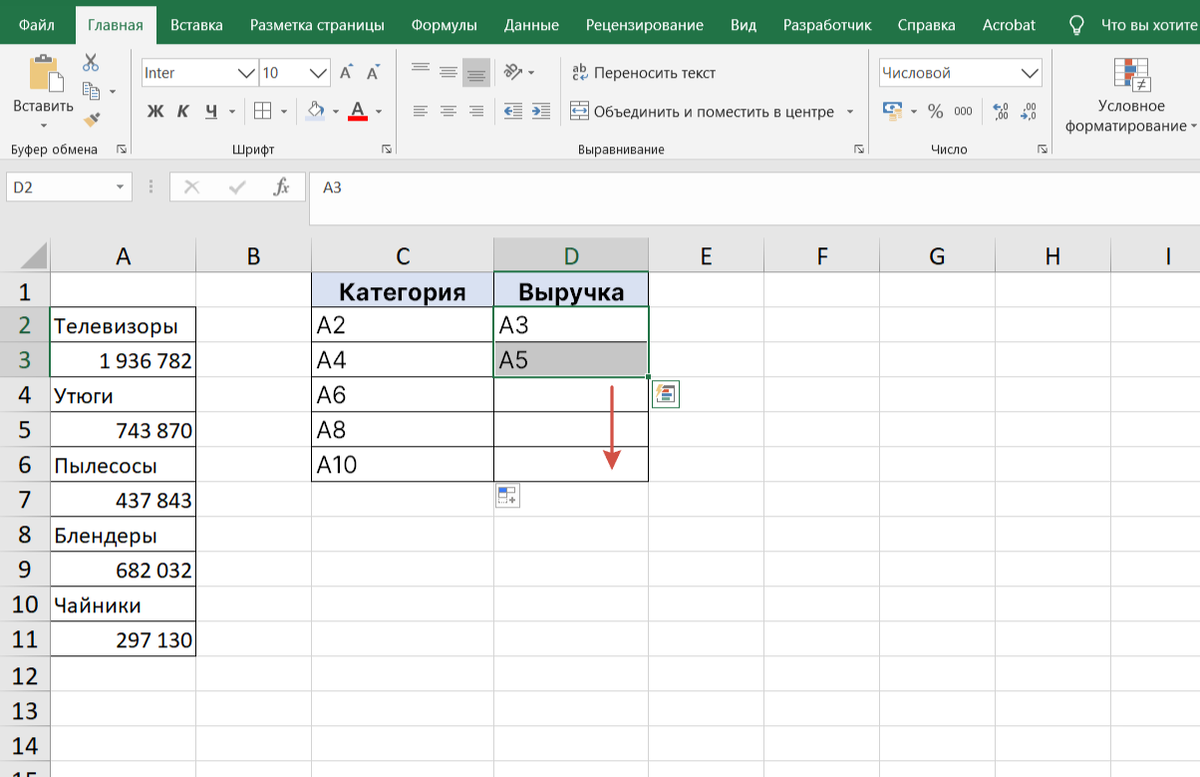Open Шрифт group dialog launcher
The height and width of the screenshot is (777, 1200).
tap(386, 149)
